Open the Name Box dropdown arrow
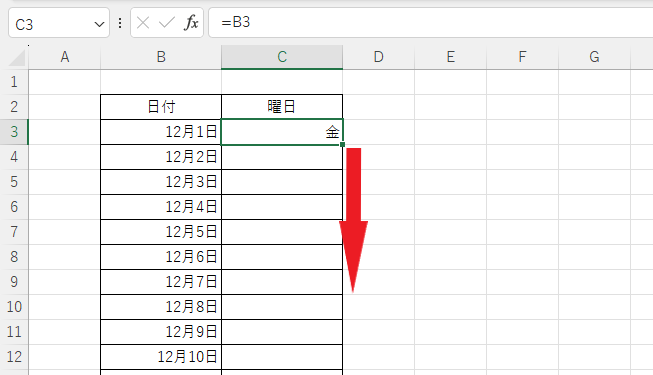Image resolution: width=653 pixels, height=375 pixels. (x=99, y=24)
